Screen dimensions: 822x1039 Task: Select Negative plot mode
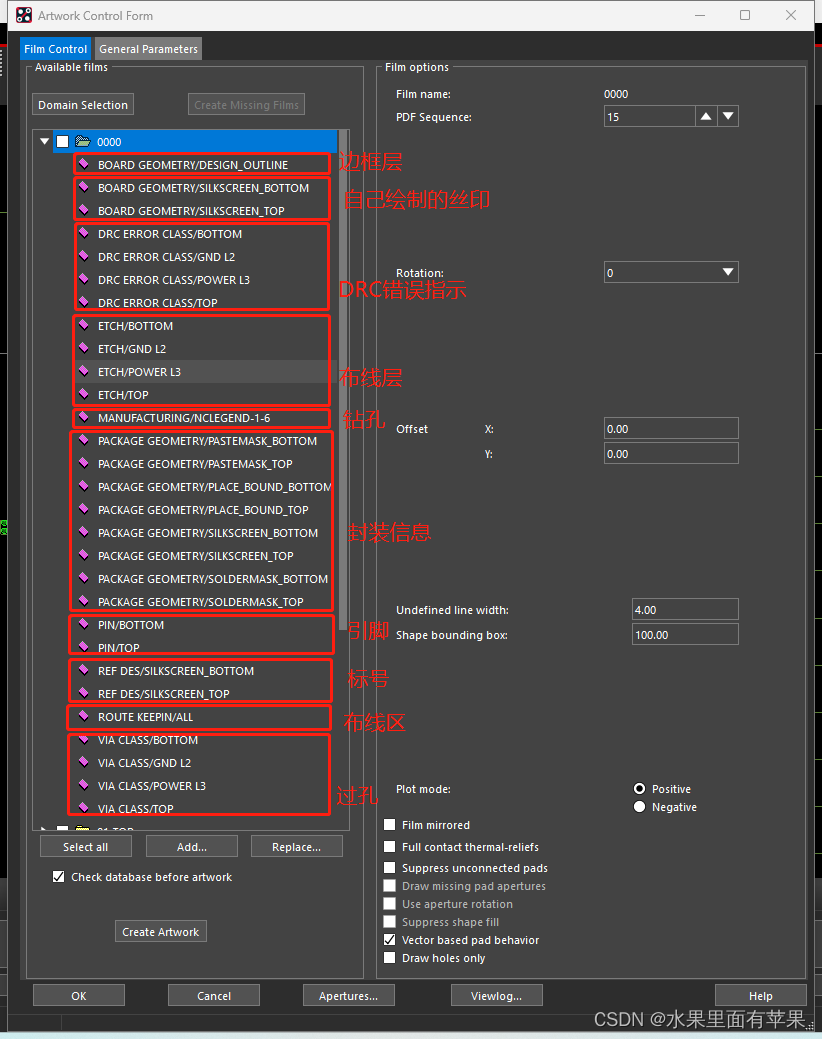click(639, 807)
